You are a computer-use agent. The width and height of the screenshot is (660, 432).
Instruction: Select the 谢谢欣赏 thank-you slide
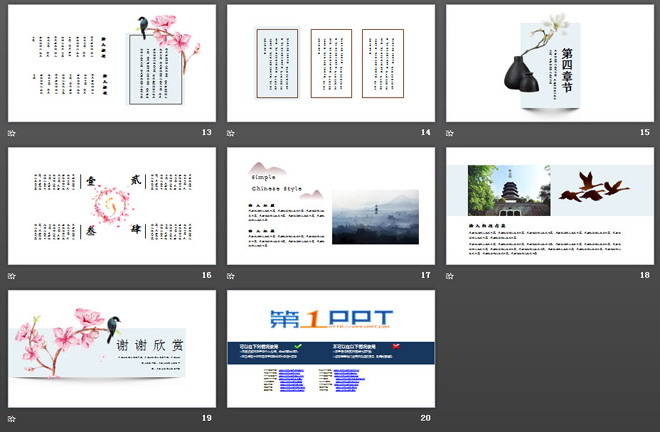point(111,348)
